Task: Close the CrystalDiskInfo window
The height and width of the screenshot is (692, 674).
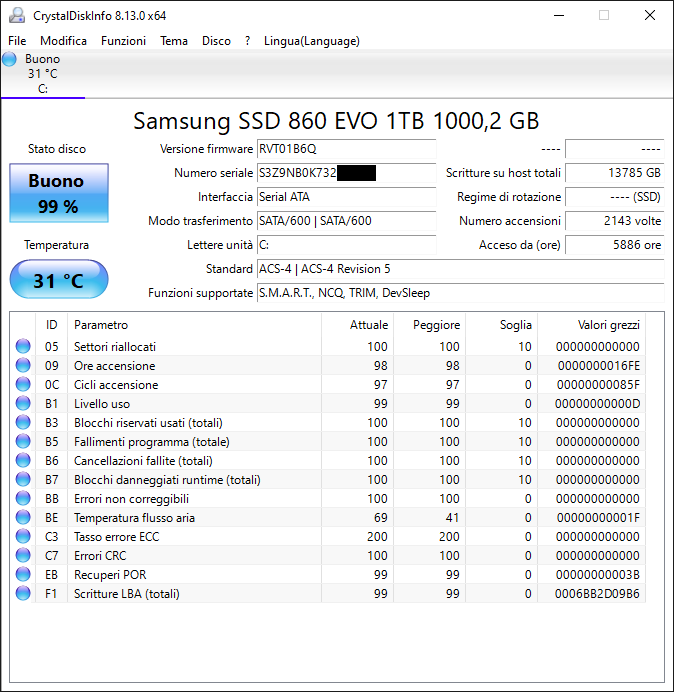Action: [650, 15]
